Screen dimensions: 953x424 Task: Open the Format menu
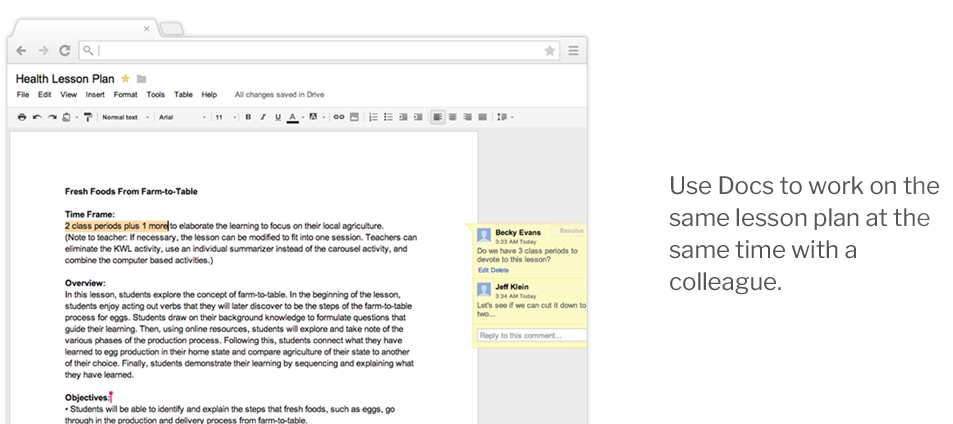(125, 95)
